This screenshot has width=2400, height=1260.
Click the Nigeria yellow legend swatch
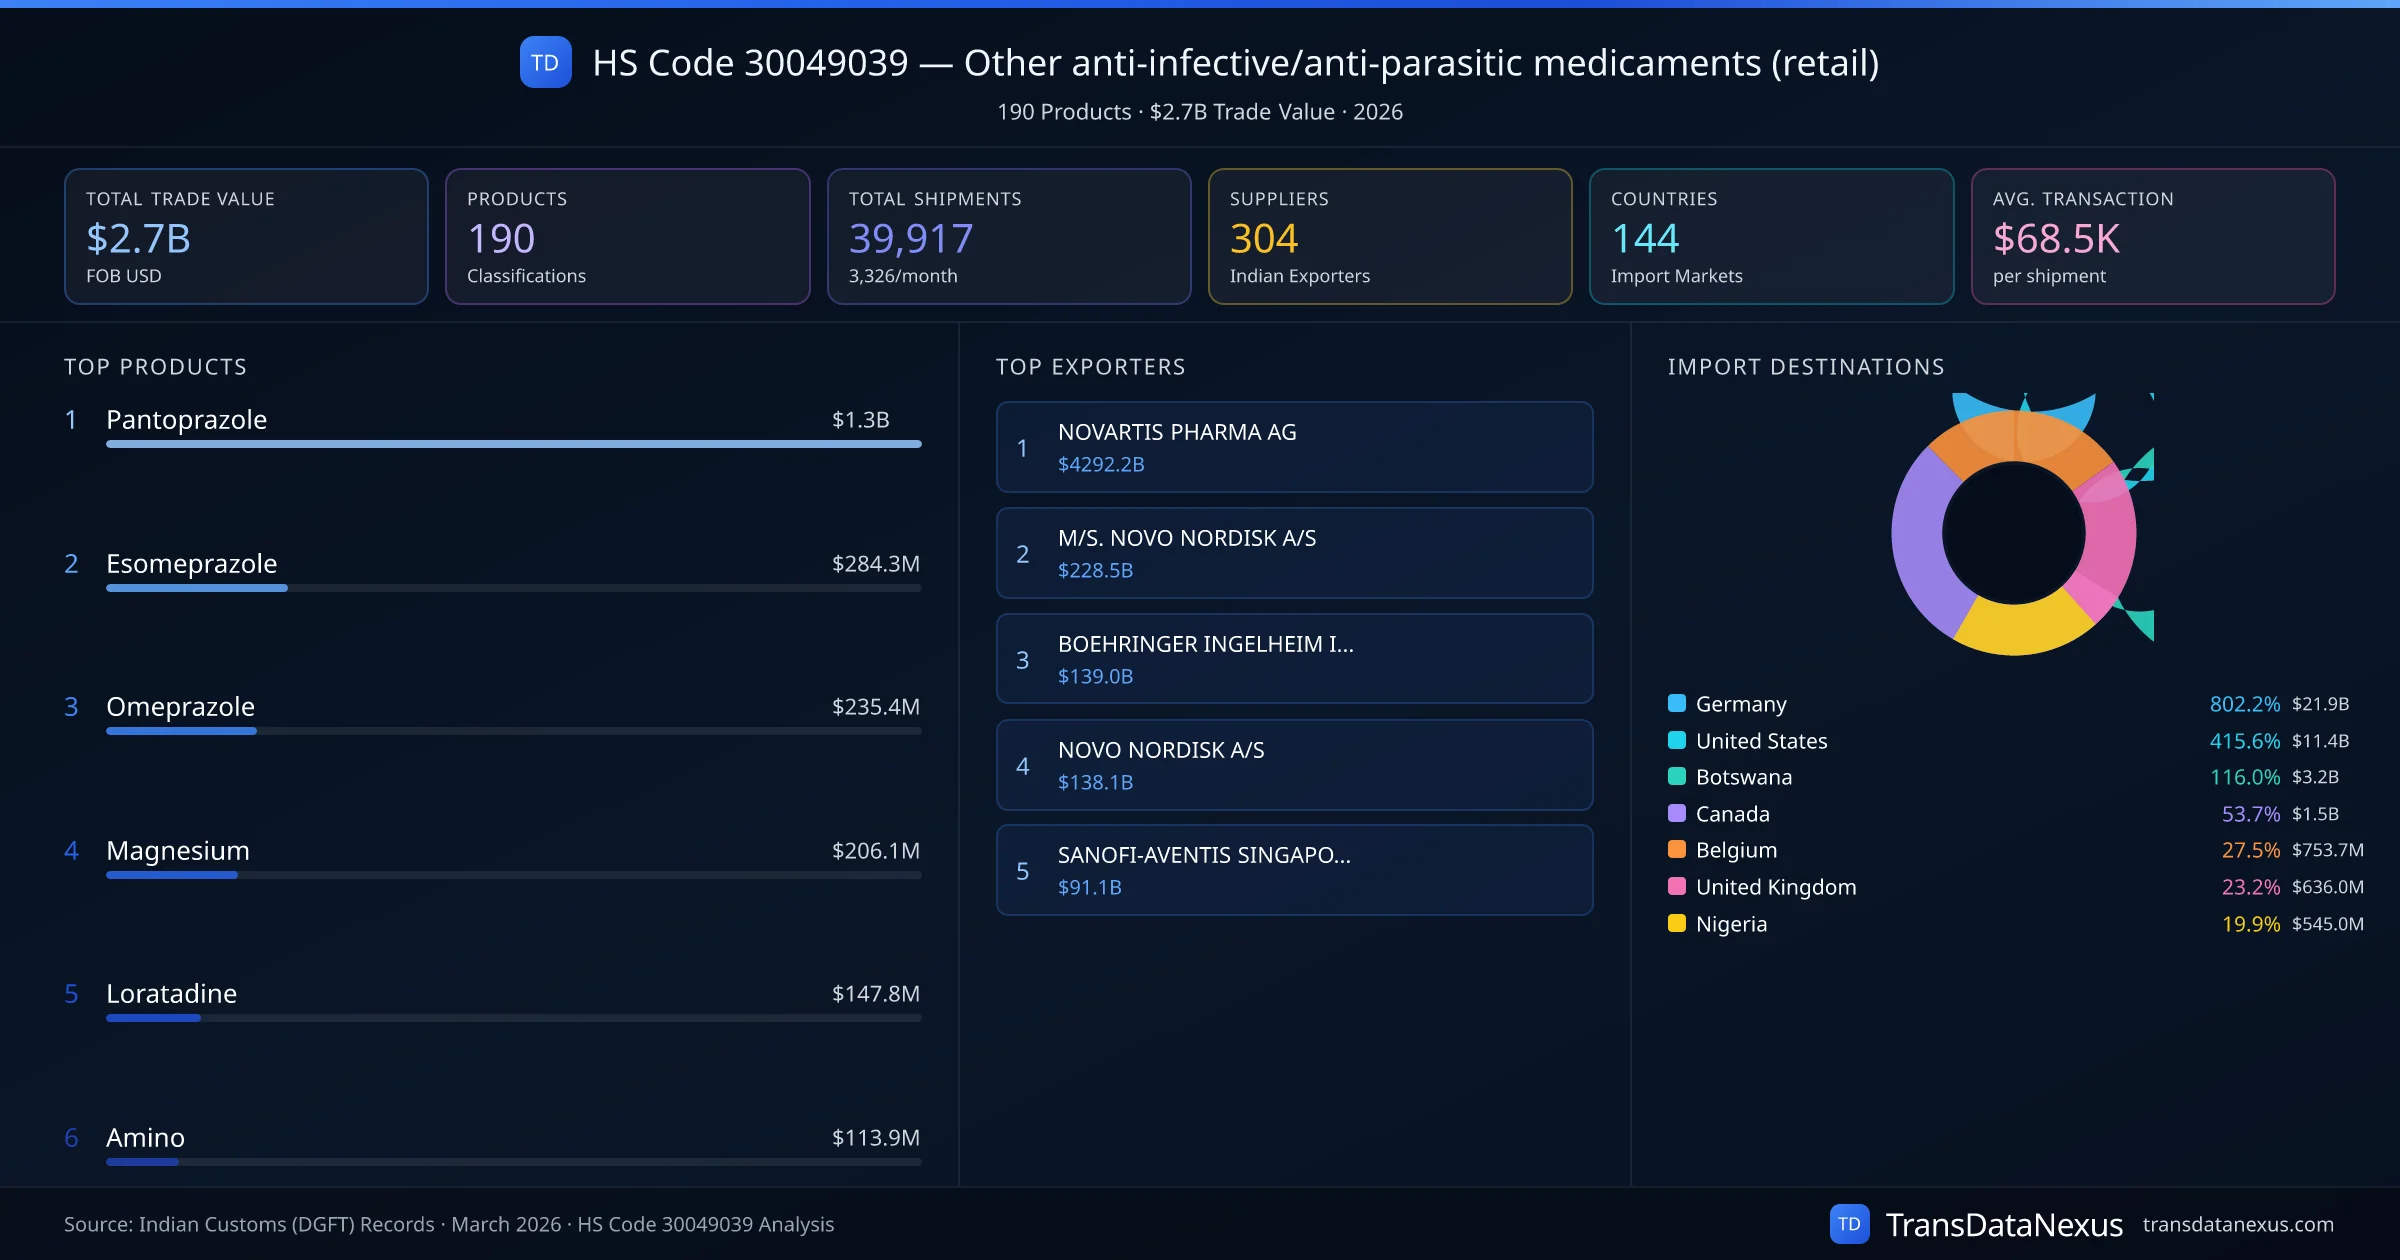(x=1677, y=923)
